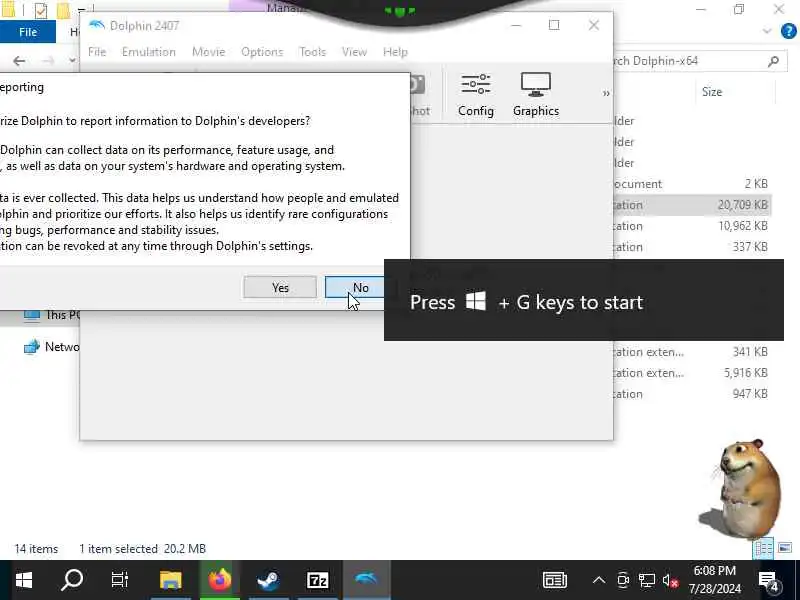Select the 341 KB extension row
The height and width of the screenshot is (600, 800).
click(x=692, y=352)
